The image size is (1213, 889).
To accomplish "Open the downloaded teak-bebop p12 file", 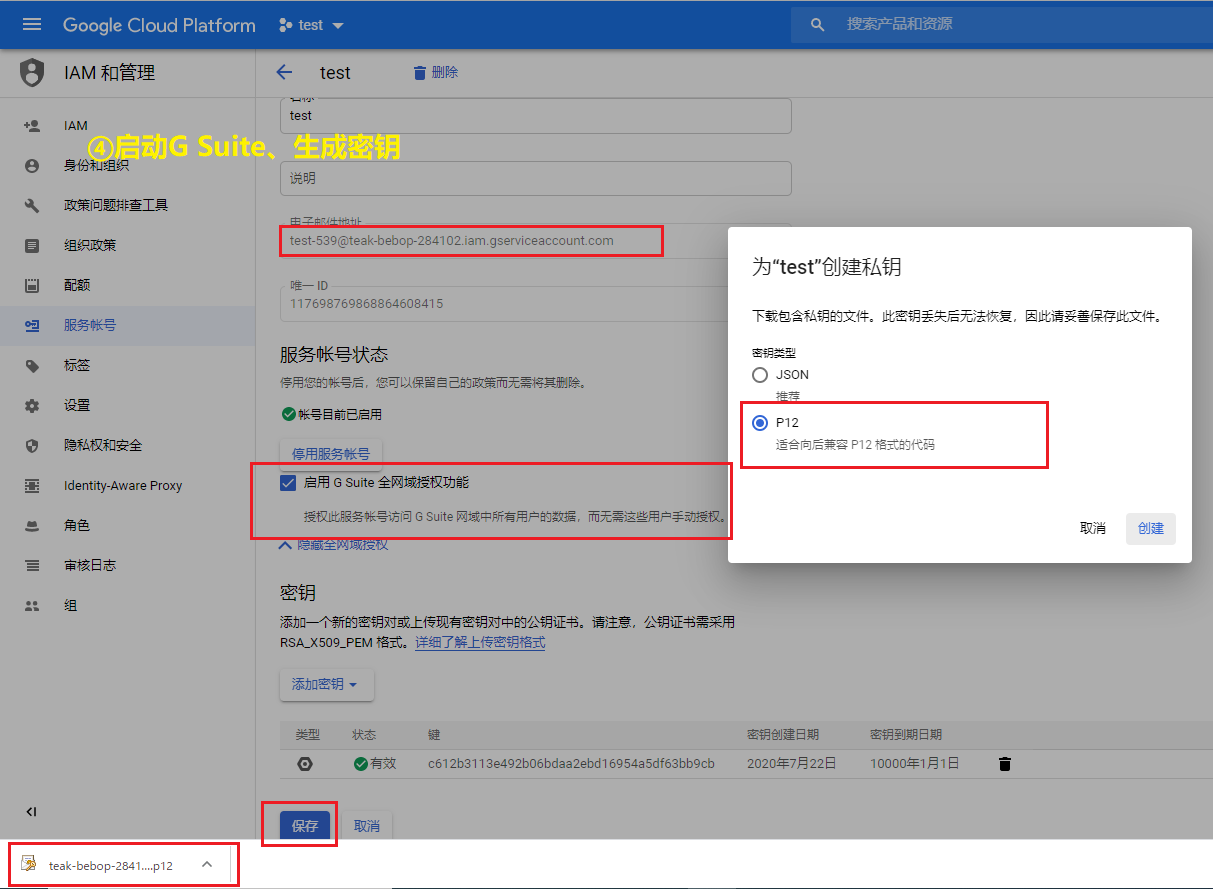I will [x=110, y=863].
